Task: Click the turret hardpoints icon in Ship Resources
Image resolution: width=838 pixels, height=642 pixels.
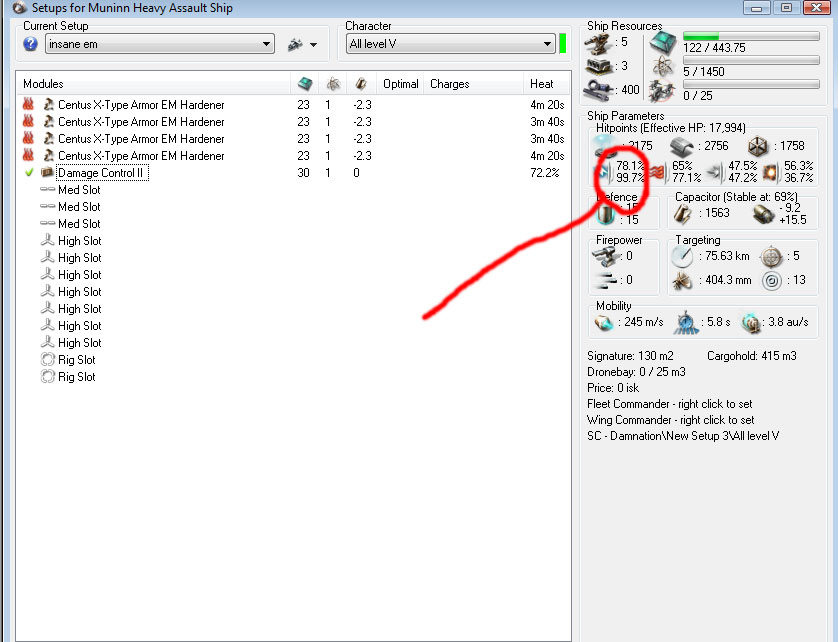Action: 598,43
